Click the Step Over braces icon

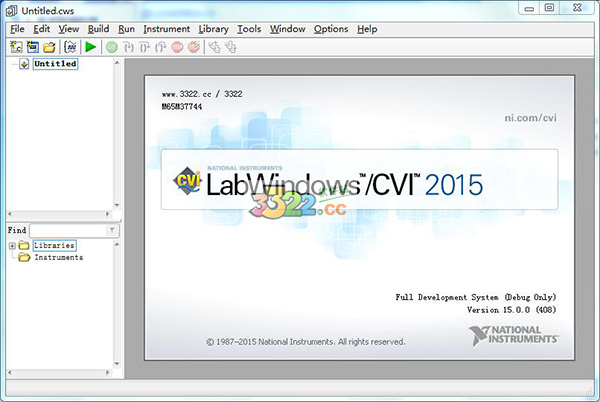pos(144,47)
